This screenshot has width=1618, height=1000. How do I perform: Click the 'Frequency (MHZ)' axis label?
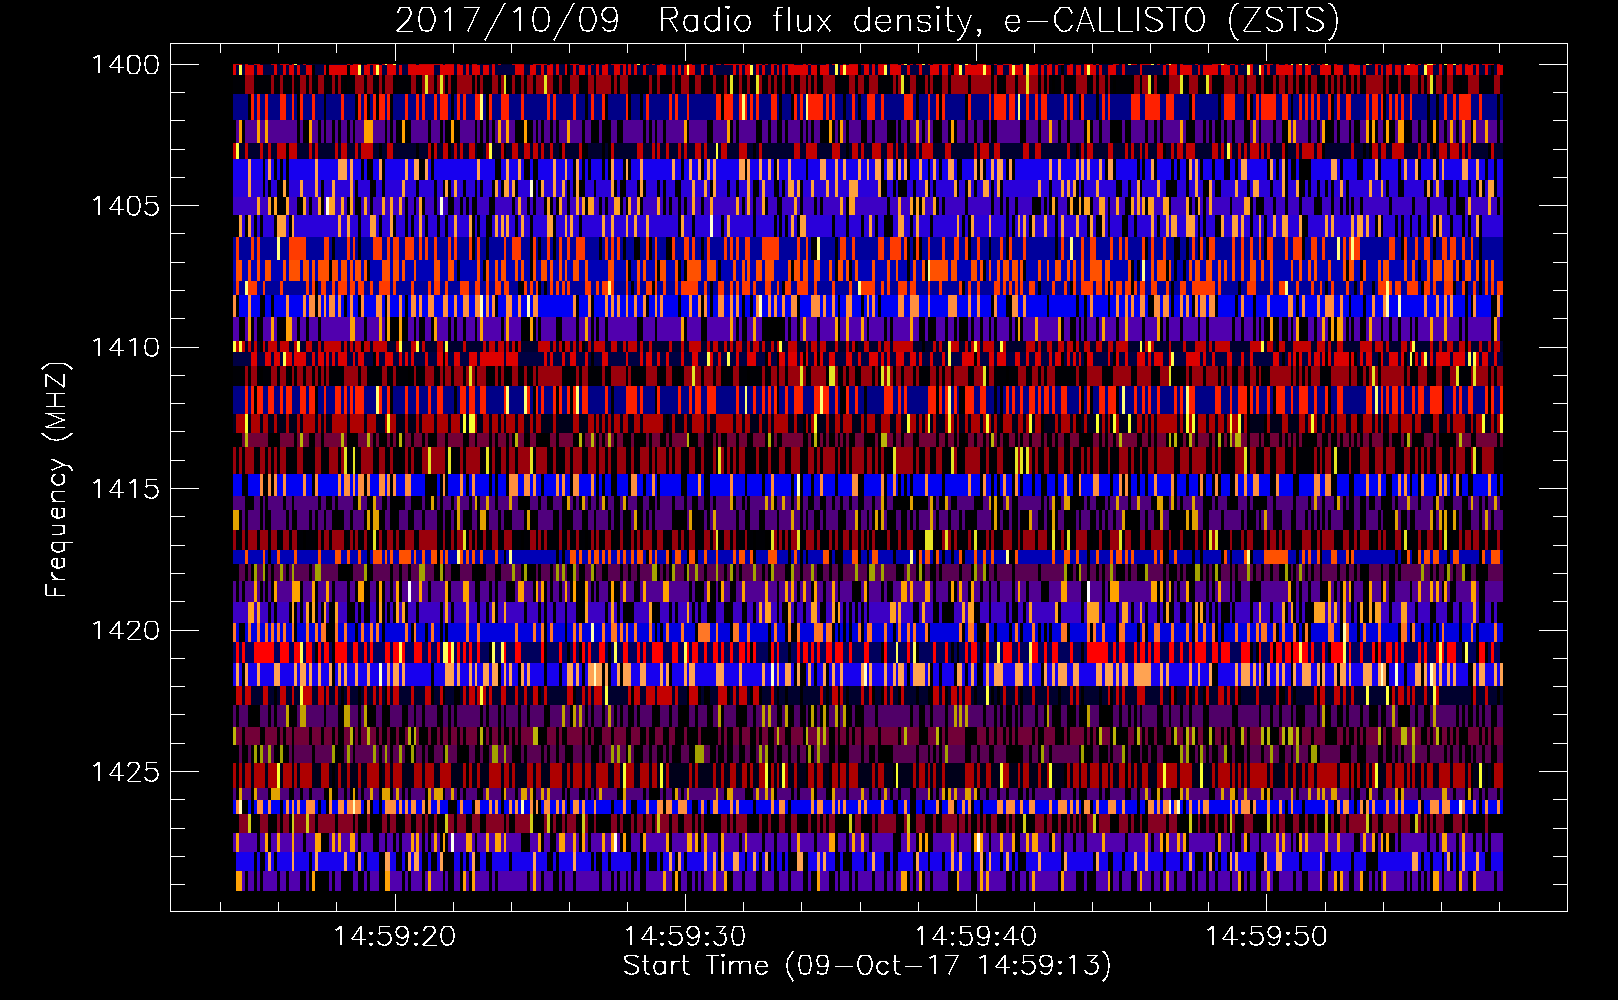57,479
